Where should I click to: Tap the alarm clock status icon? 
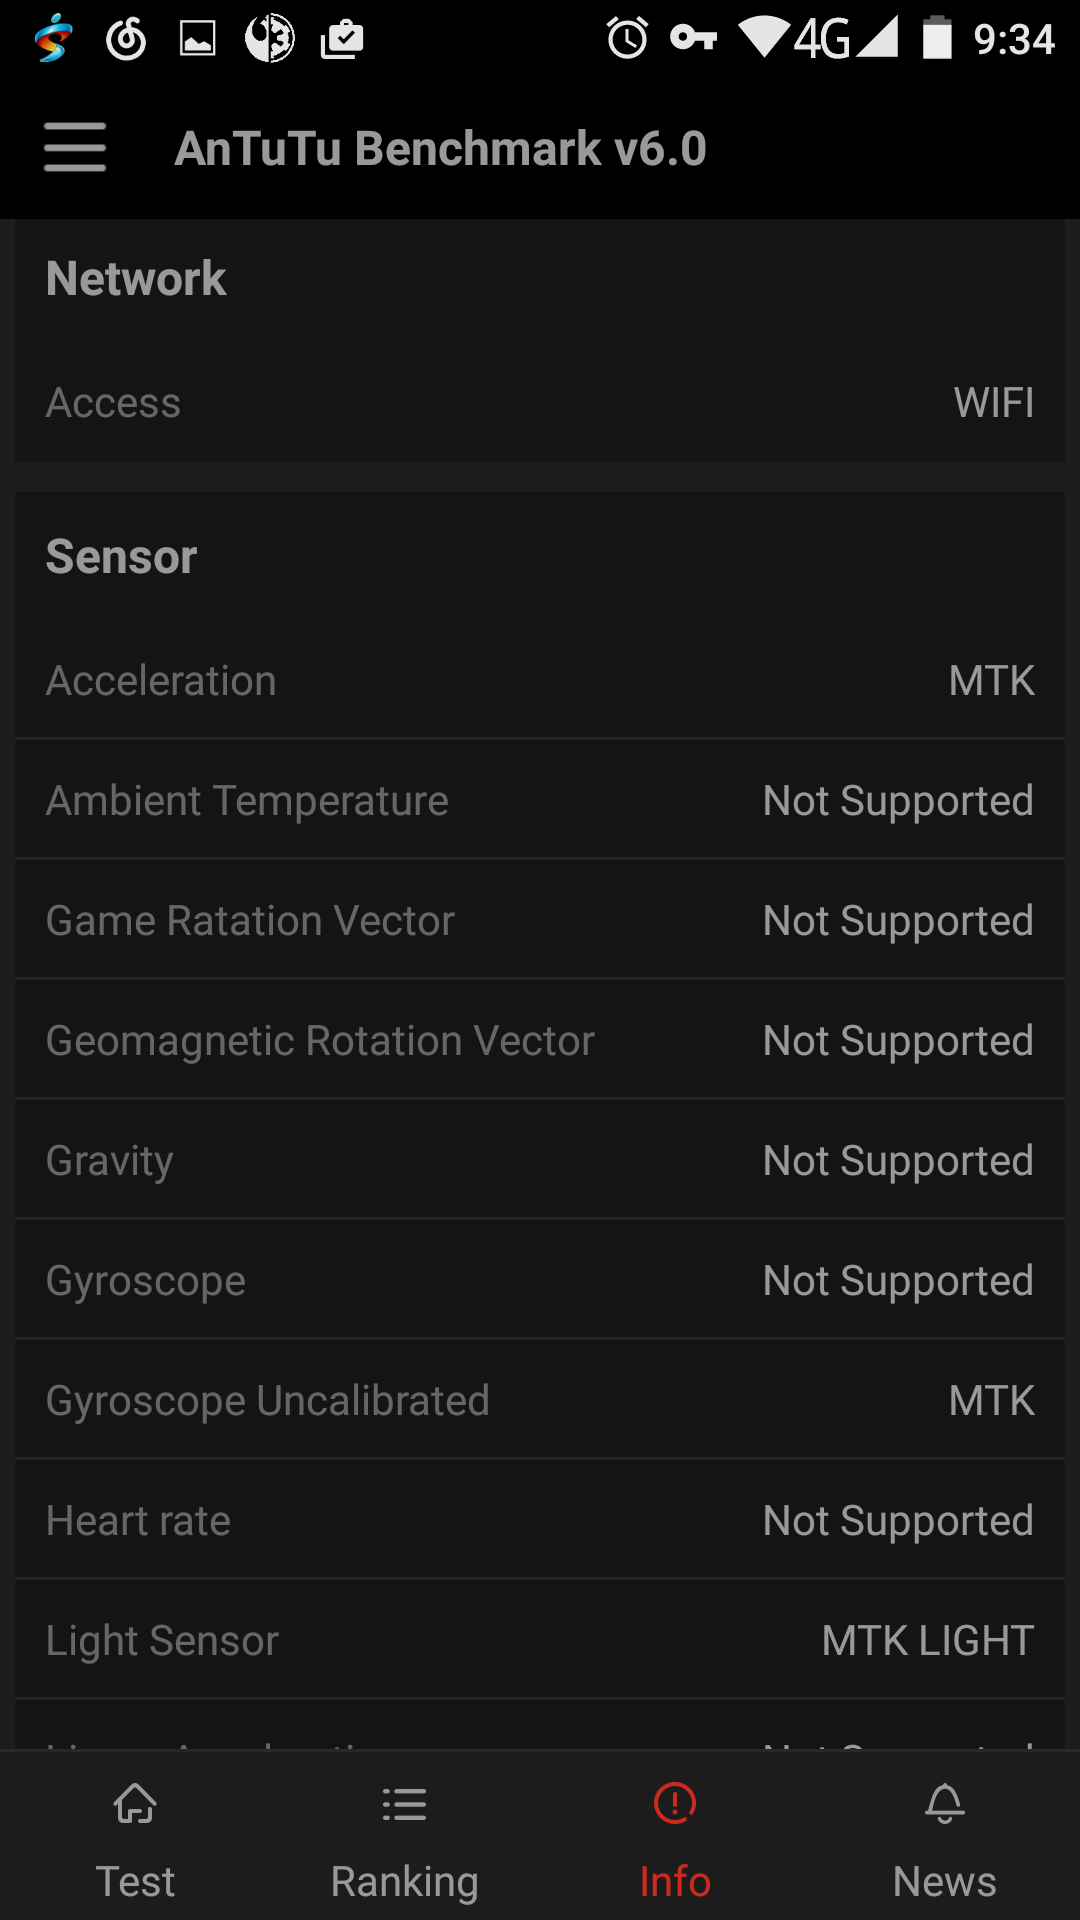tap(627, 39)
